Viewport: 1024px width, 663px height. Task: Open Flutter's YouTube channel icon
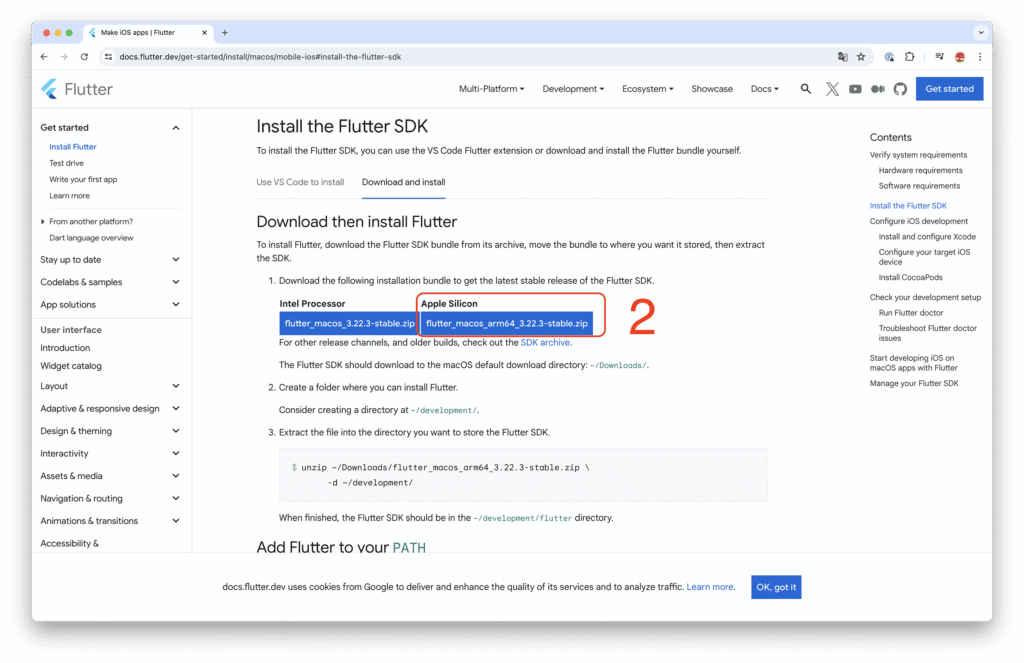[855, 89]
